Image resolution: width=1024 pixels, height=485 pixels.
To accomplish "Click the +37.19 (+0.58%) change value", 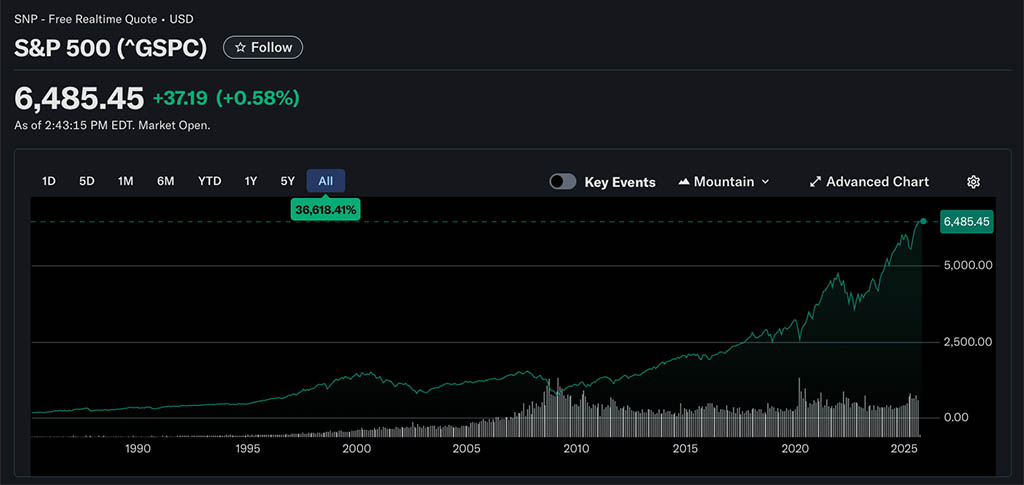I will (226, 99).
